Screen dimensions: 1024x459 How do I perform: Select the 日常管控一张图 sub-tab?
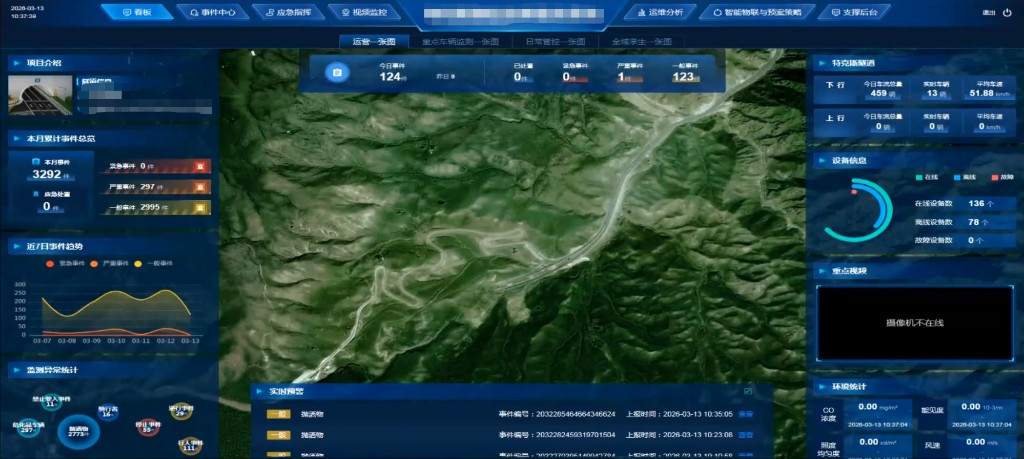[555, 41]
